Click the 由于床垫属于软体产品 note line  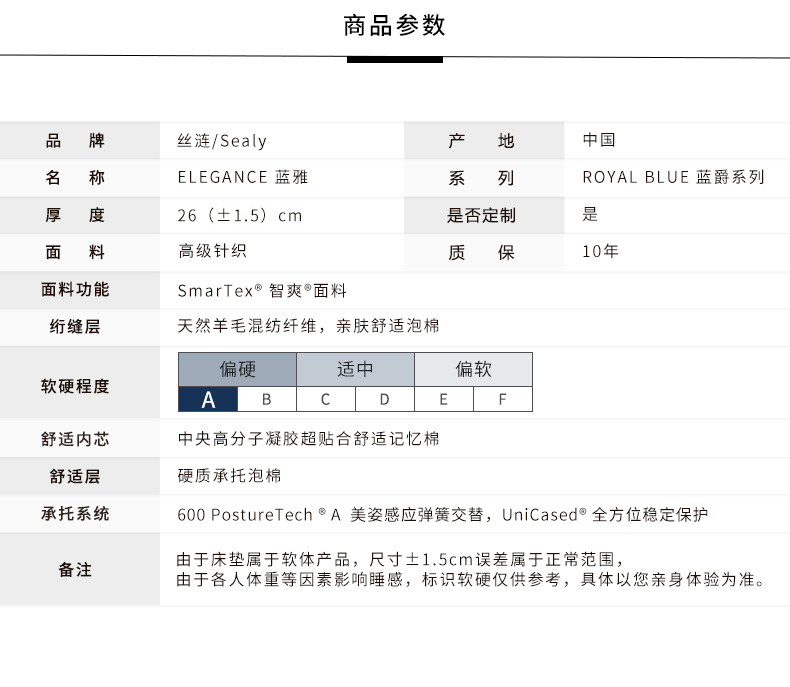click(401, 559)
